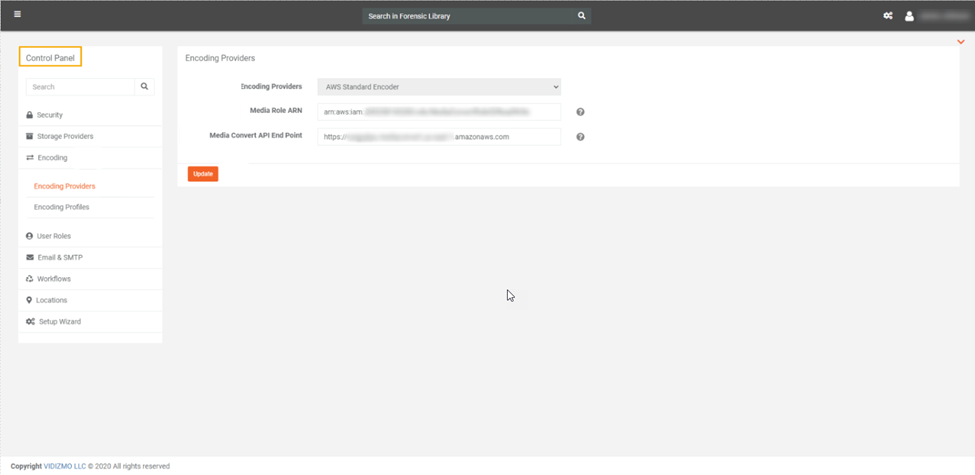The height and width of the screenshot is (475, 975).
Task: Open Email & SMTP settings
Action: [x=59, y=257]
